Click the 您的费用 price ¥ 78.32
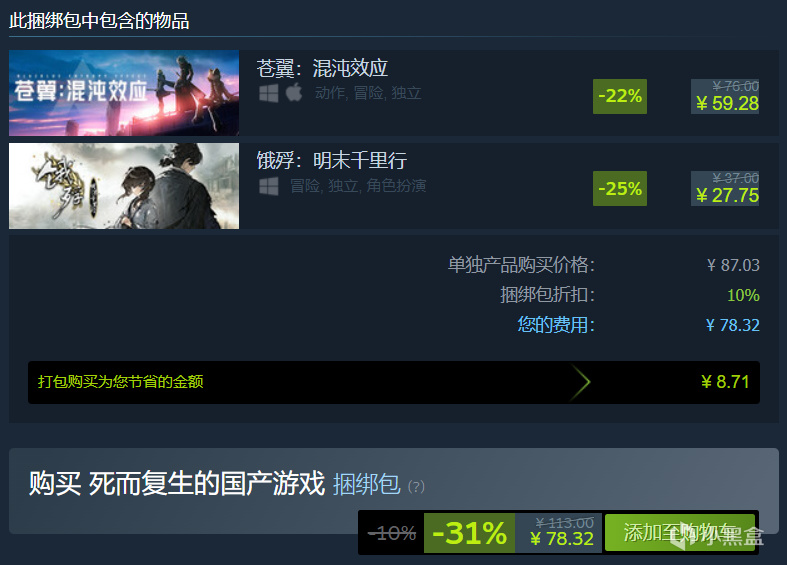Viewport: 787px width, 565px height. pos(733,325)
